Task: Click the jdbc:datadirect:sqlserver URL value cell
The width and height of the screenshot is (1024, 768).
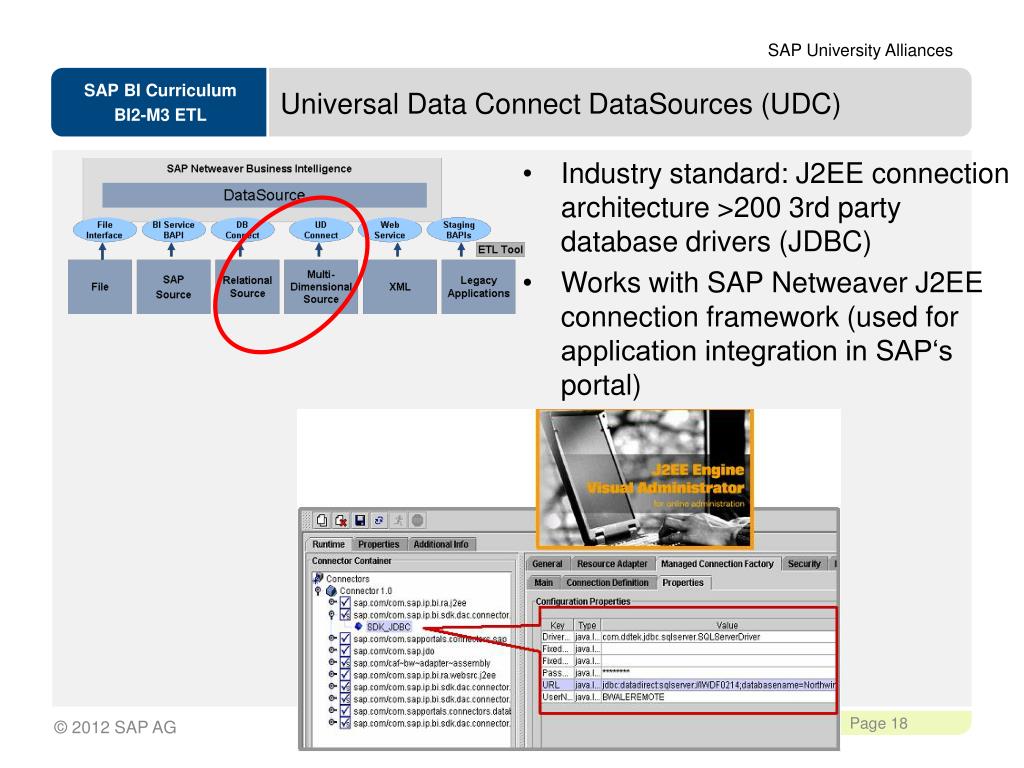Action: 718,685
